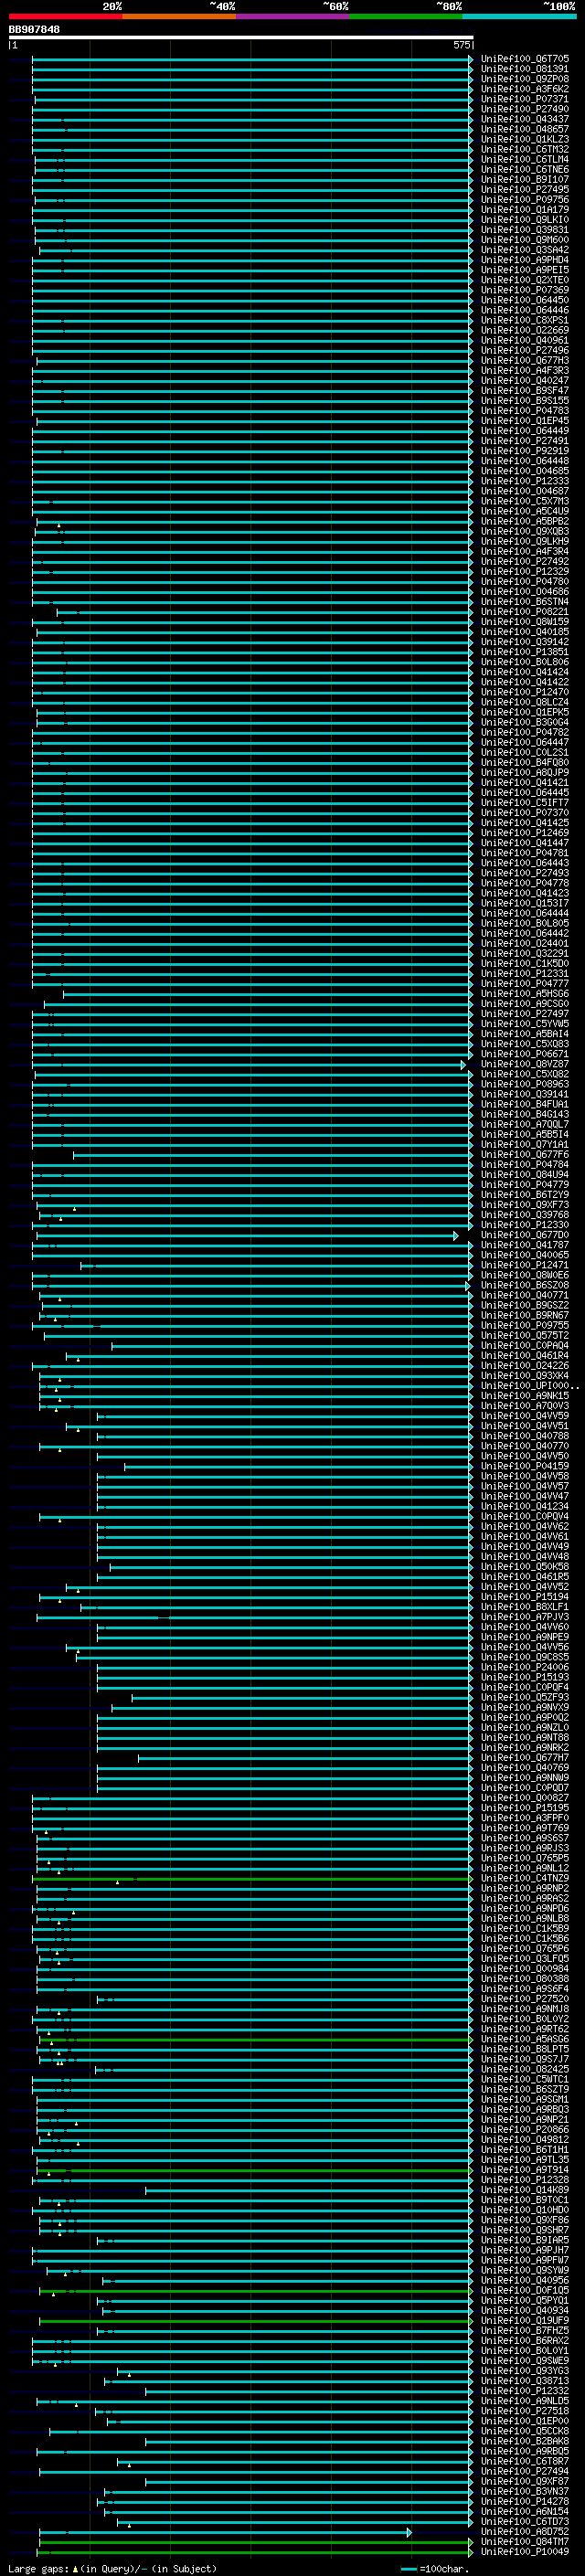Select hit label UniRef100_Q38713
585x2576 pixels.
click(525, 2381)
